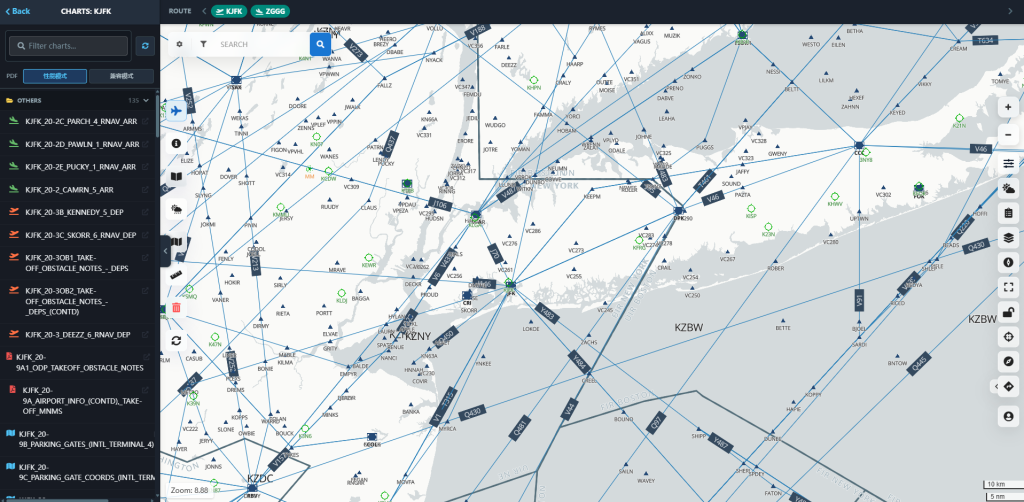Image resolution: width=1024 pixels, height=502 pixels.
Task: Open KJFK_20-2C_PARCH_4_RNAV_ARR chart
Action: click(82, 121)
